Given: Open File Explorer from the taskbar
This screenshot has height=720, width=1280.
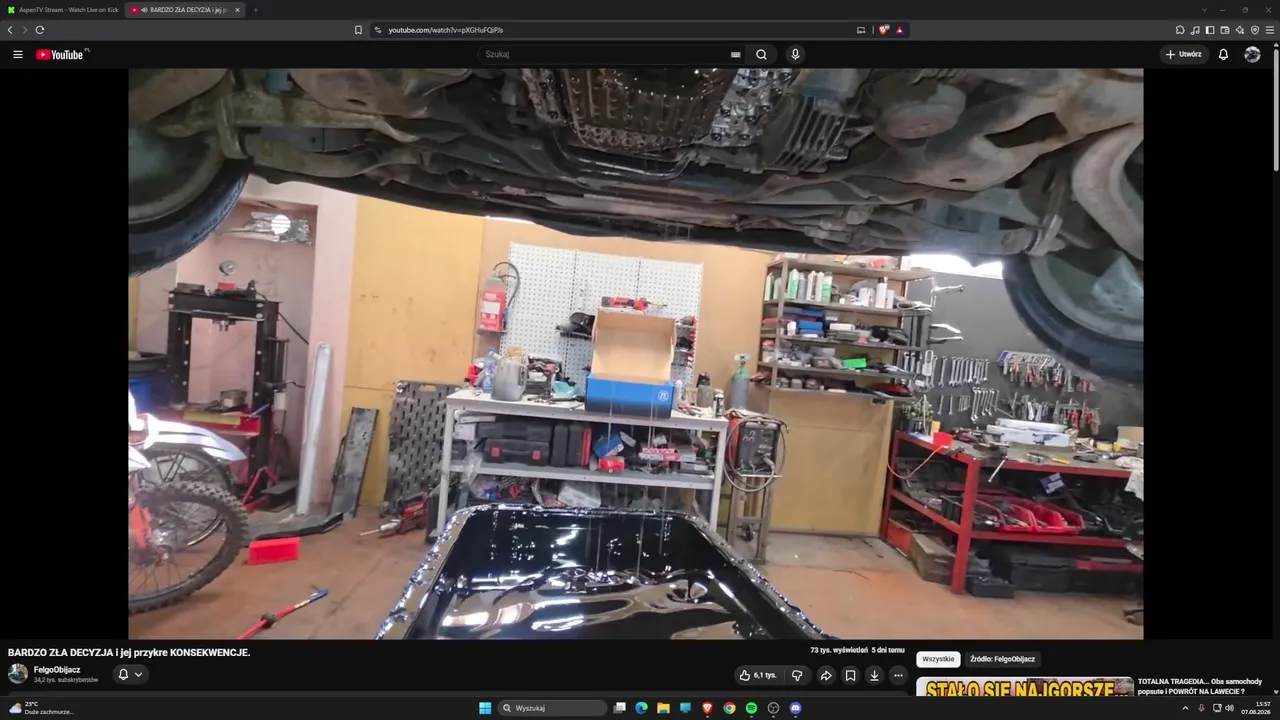Looking at the screenshot, I should pyautogui.click(x=663, y=708).
